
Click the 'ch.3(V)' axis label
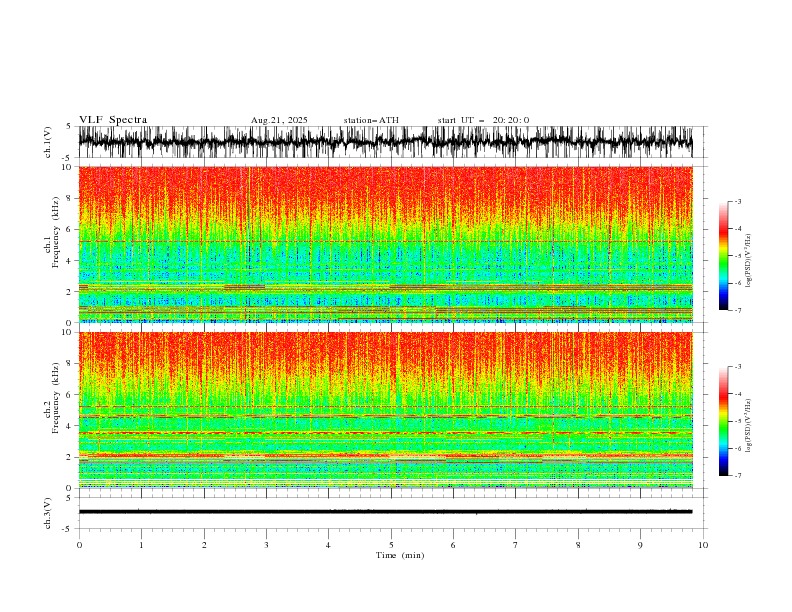click(48, 513)
